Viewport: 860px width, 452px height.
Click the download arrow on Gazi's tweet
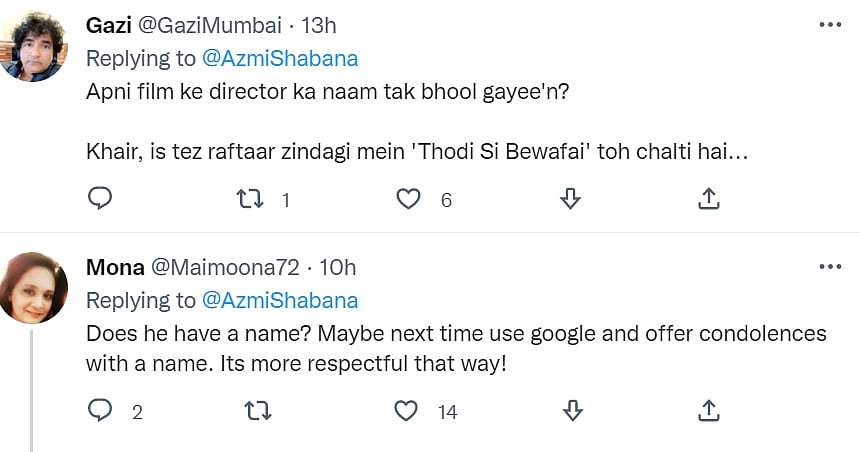(570, 199)
